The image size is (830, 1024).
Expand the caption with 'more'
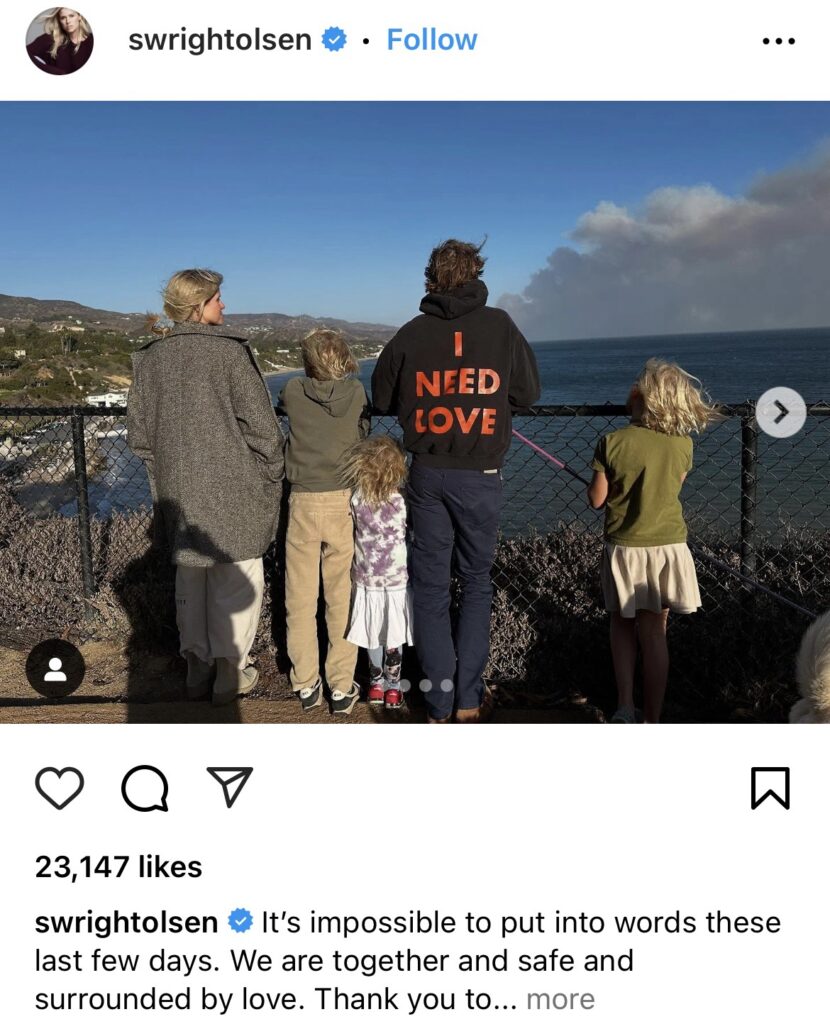click(x=560, y=1000)
